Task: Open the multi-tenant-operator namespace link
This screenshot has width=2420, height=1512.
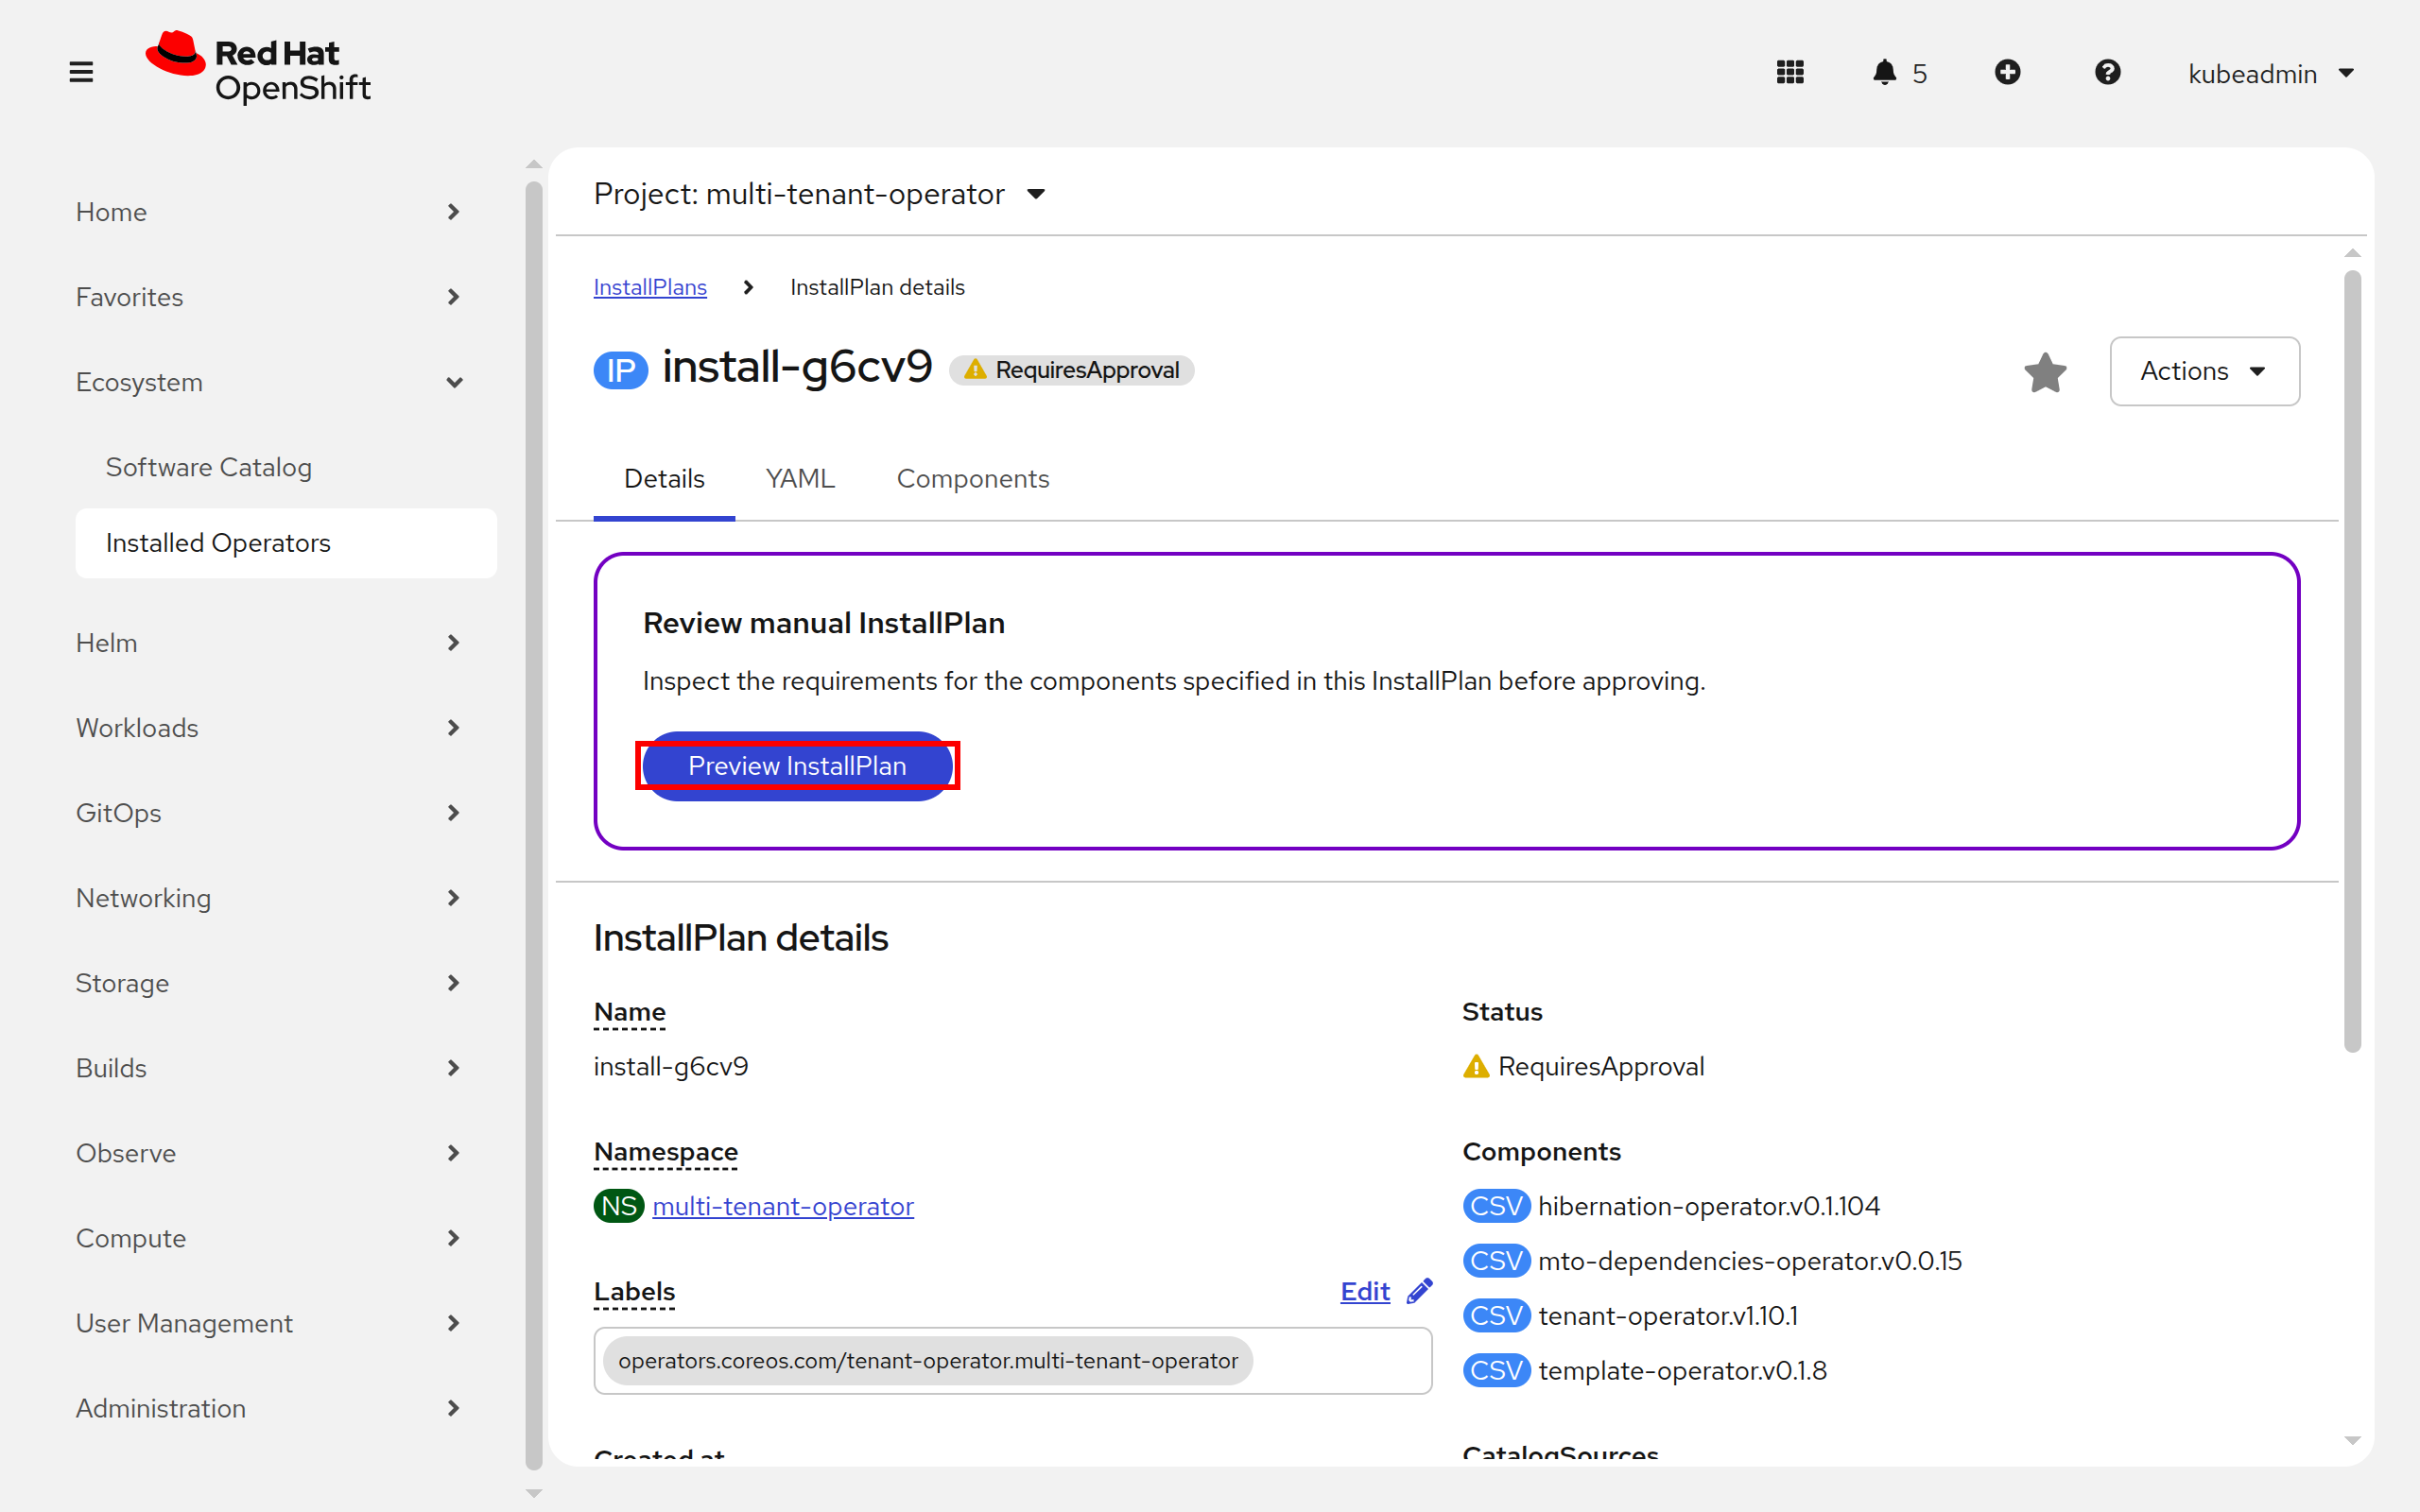Action: [783, 1206]
